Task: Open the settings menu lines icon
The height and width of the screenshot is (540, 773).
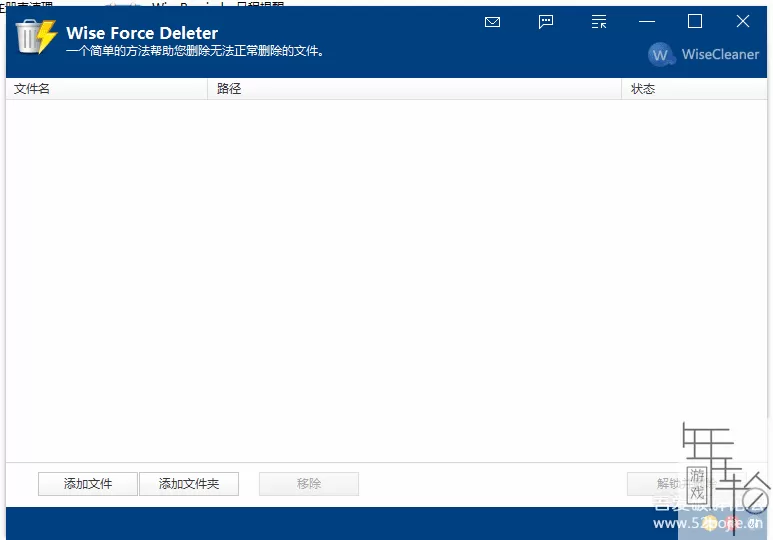Action: click(598, 22)
